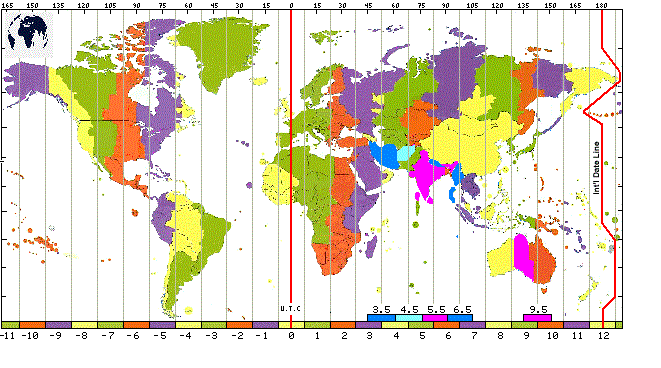Select the "-10" time offset label

coord(30,336)
